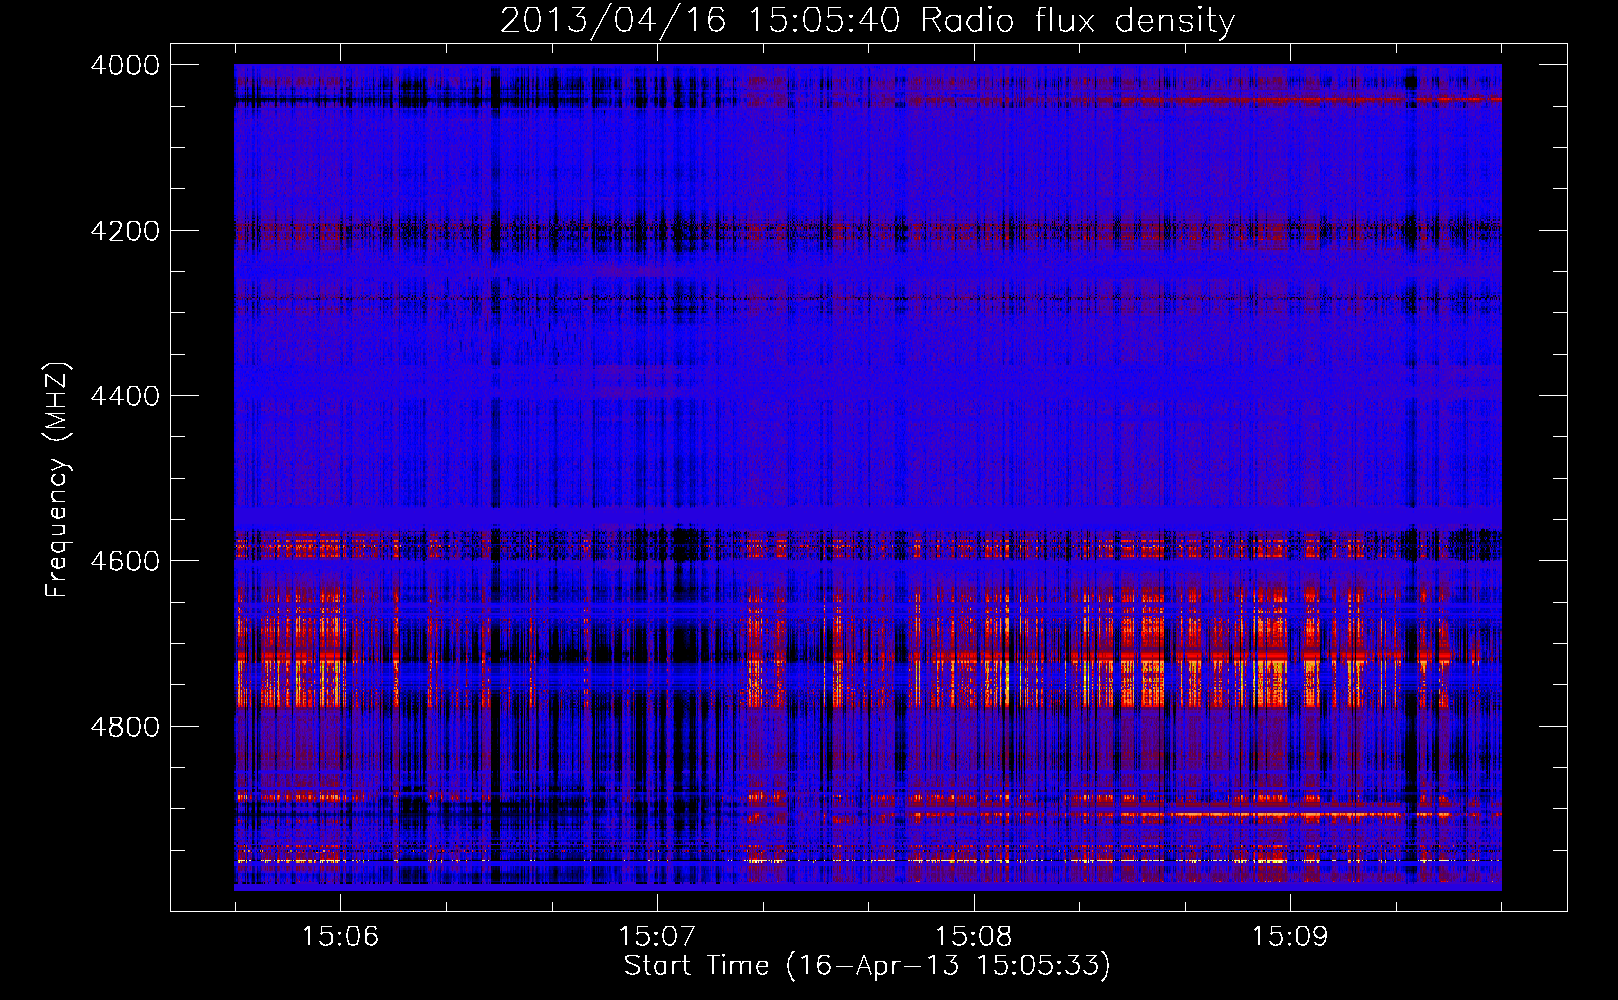Select the 'Frequency (MHZ)' axis title
Viewport: 1618px width, 1000px height.
(x=57, y=480)
